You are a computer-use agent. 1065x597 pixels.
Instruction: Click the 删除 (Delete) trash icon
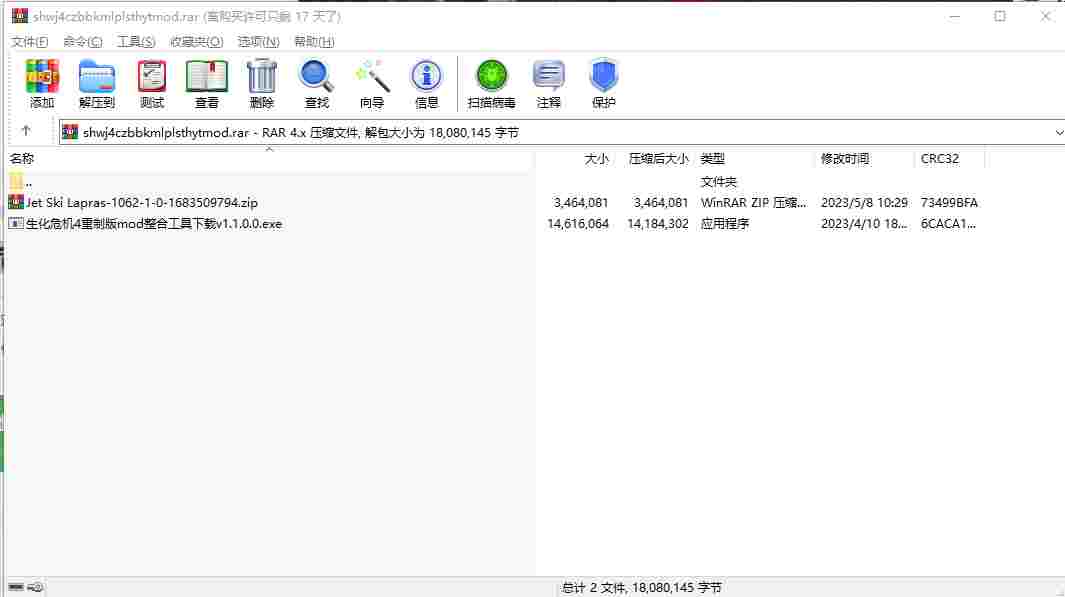click(261, 83)
